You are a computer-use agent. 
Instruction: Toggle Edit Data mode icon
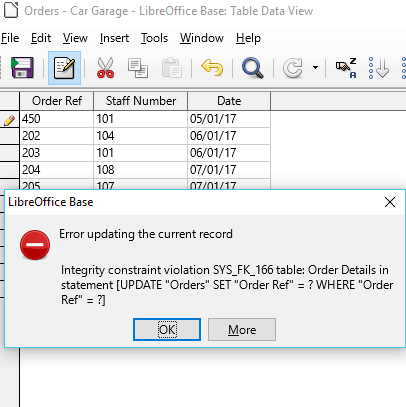coord(64,68)
